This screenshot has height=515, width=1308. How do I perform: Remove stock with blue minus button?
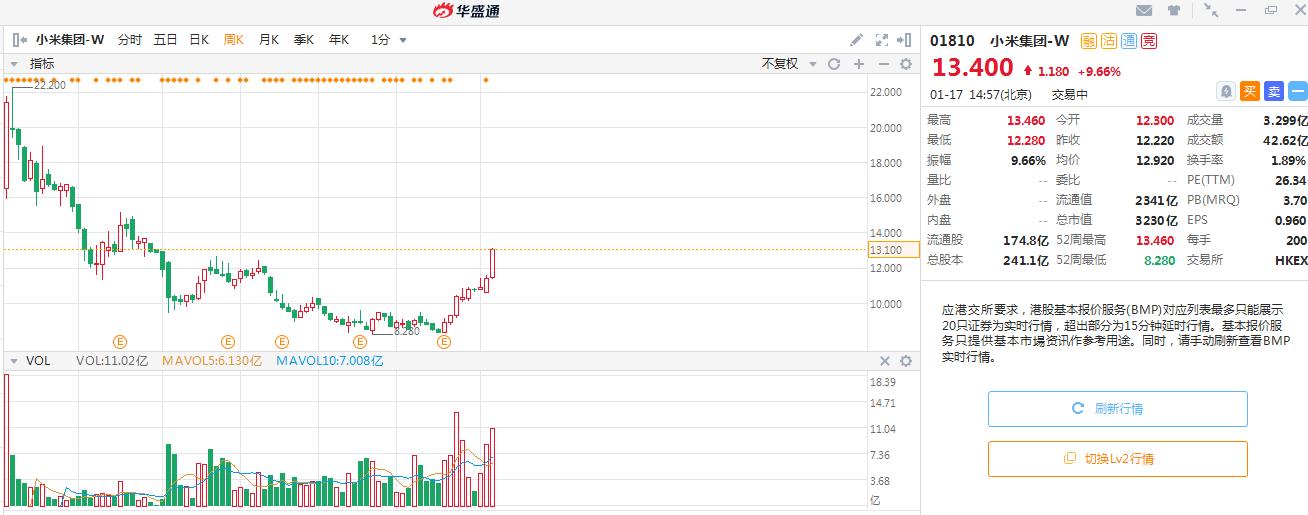(1297, 91)
